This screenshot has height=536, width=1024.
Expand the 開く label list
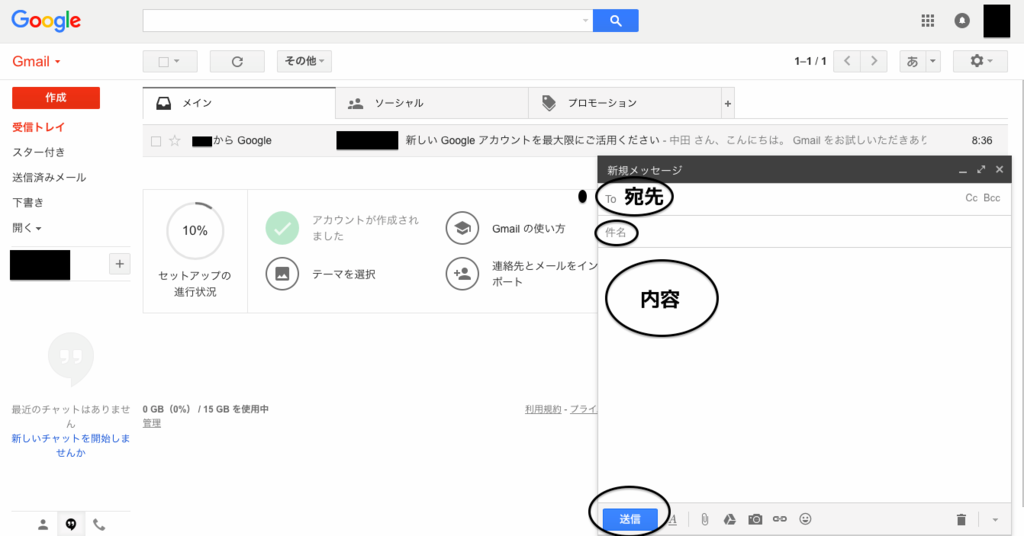[x=27, y=228]
